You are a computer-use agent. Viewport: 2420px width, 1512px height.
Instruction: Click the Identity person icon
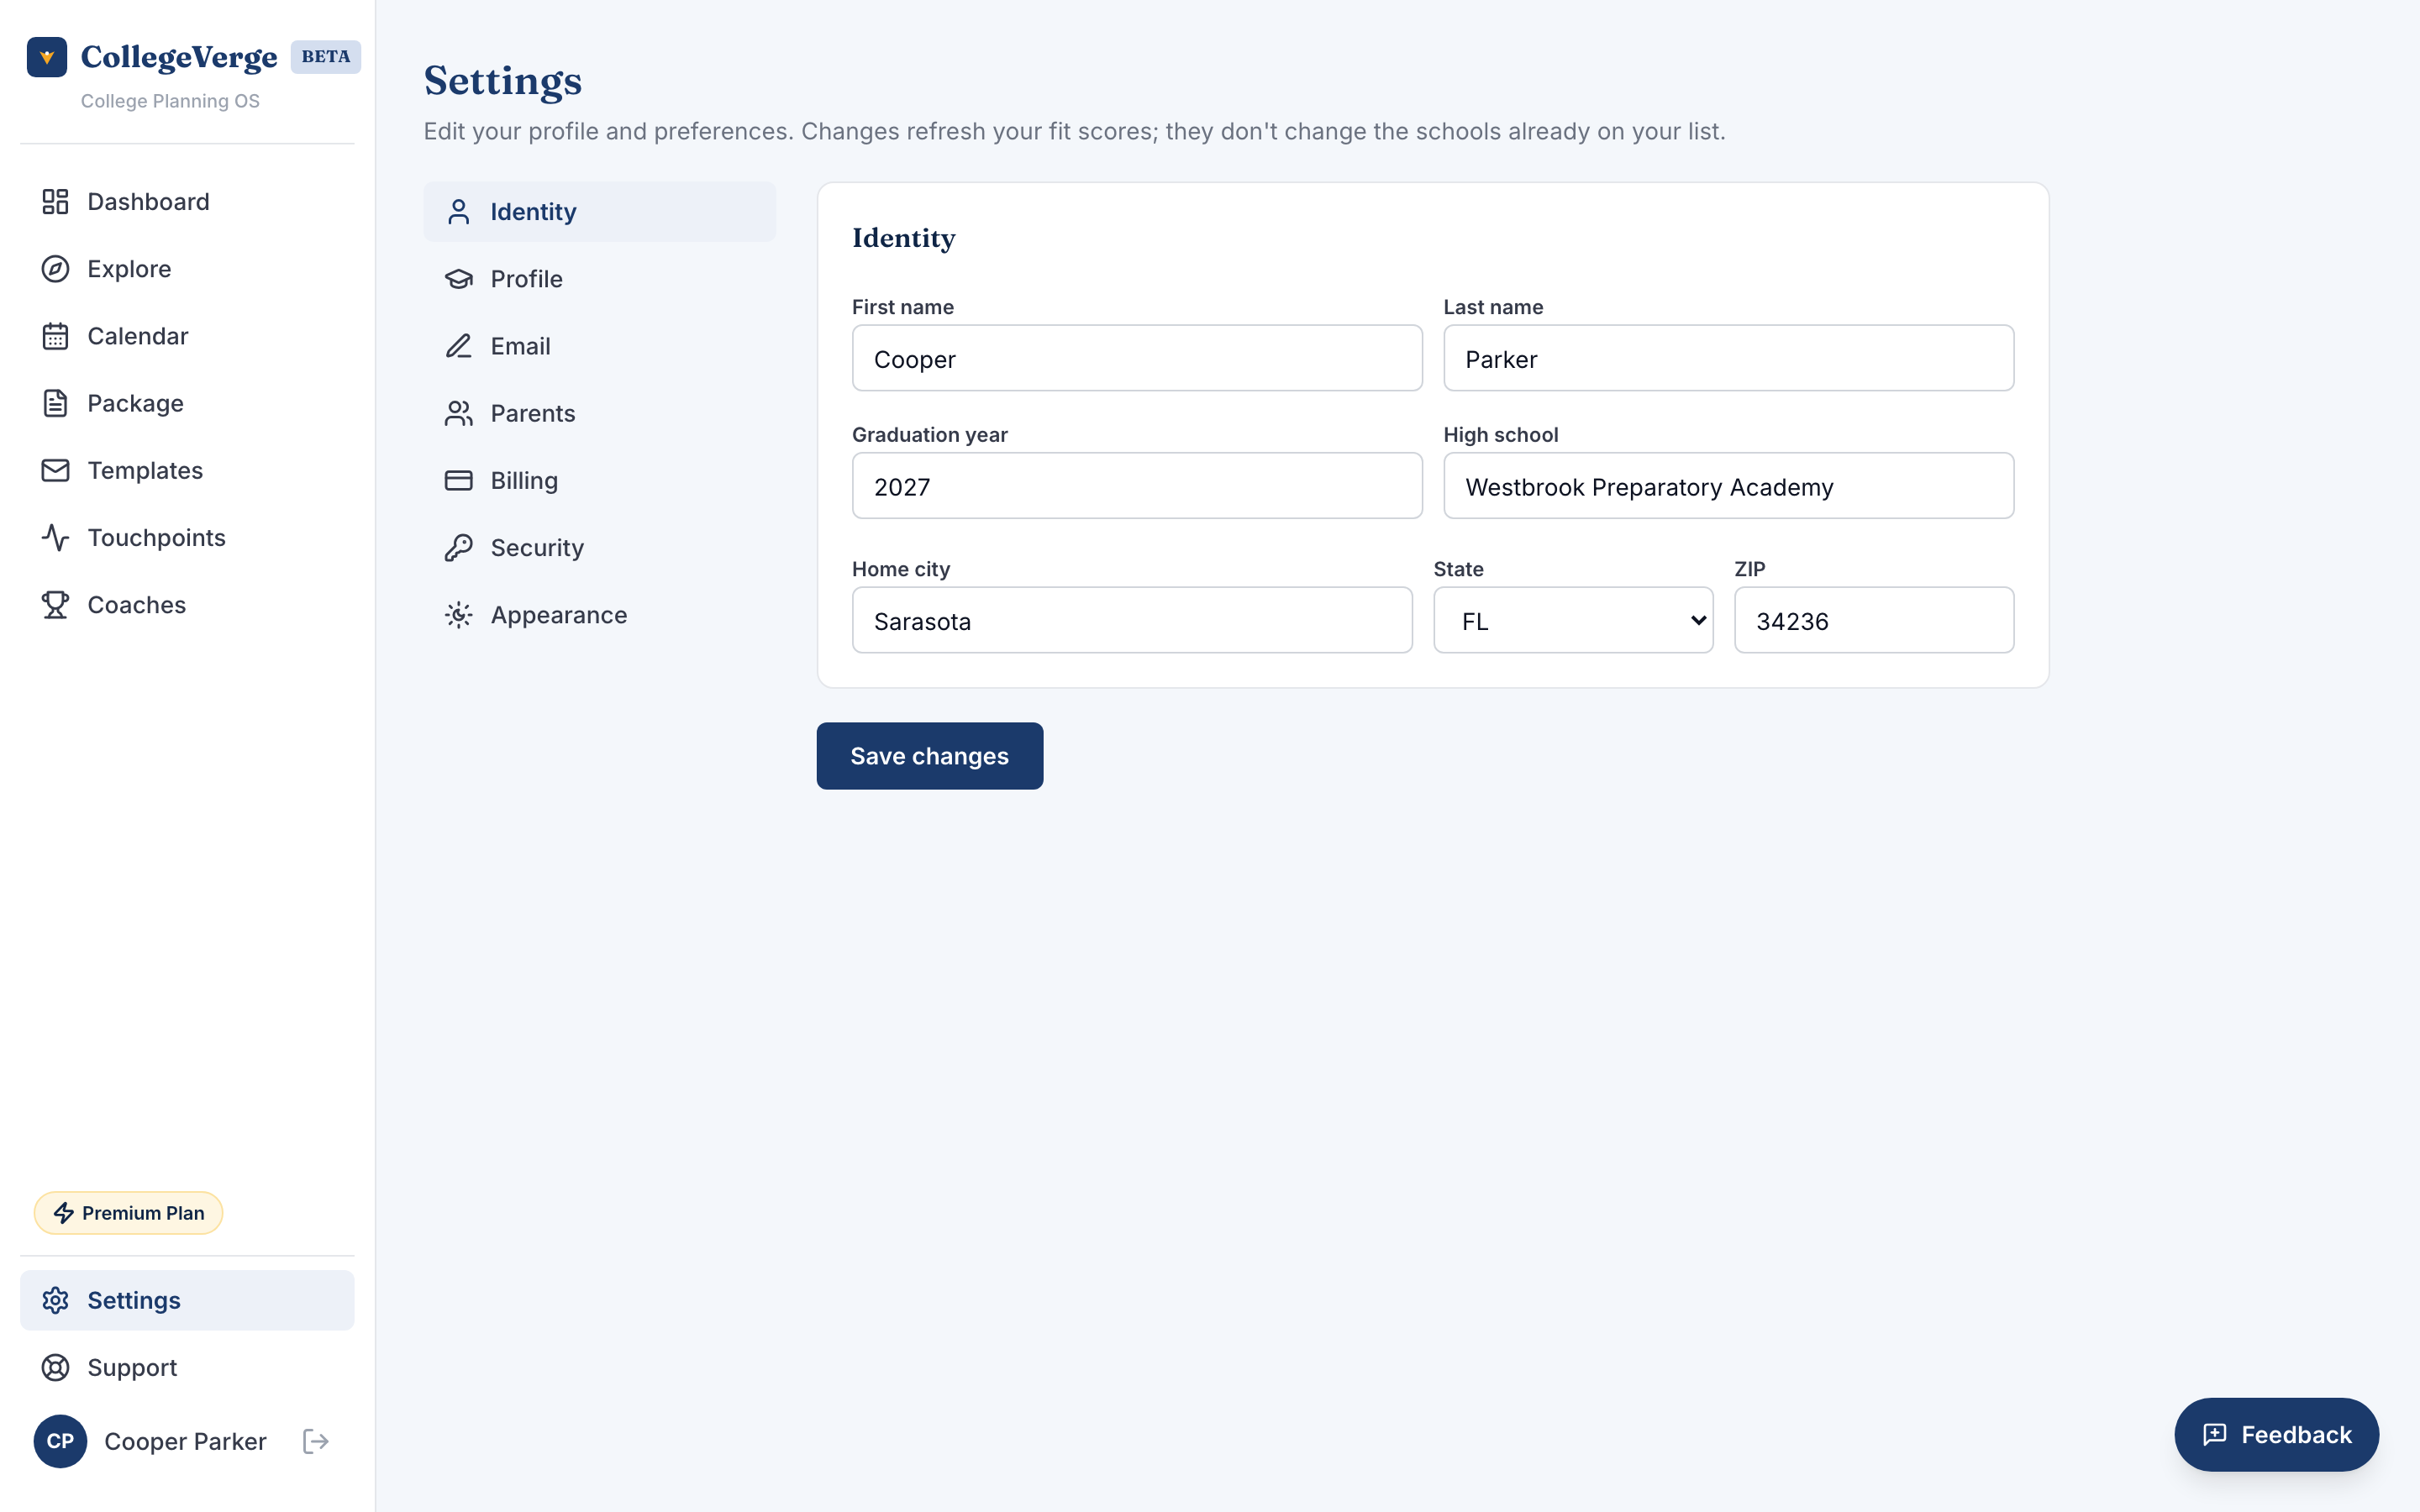click(x=458, y=212)
